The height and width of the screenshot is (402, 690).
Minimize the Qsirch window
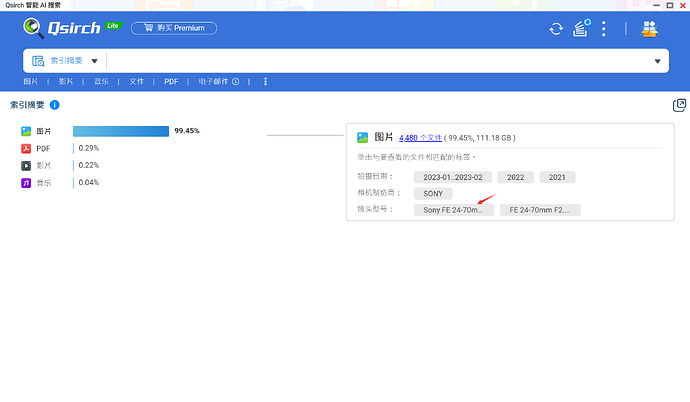click(x=657, y=5)
